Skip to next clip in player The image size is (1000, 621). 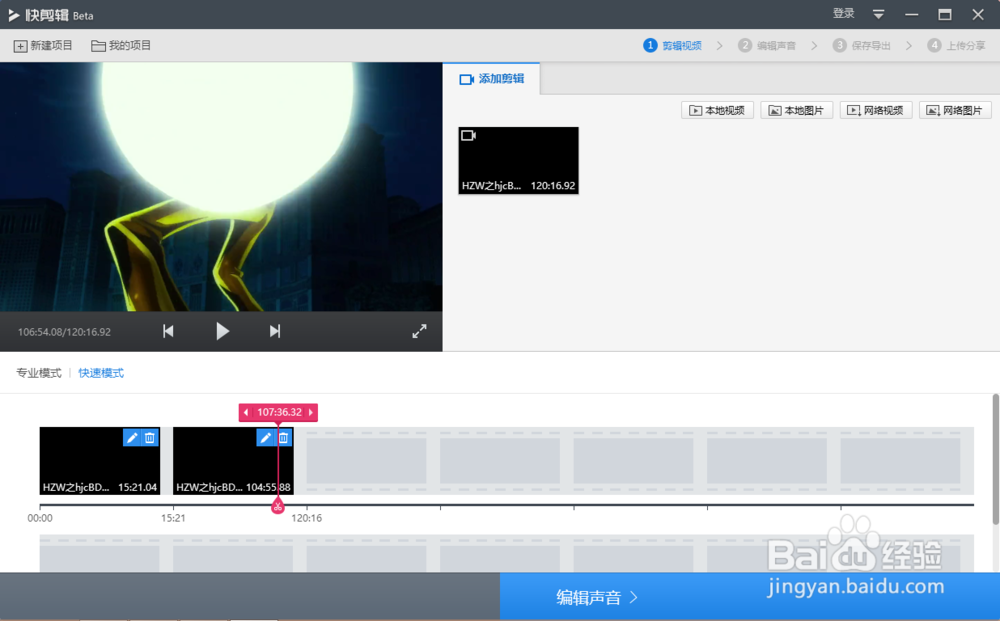point(275,332)
